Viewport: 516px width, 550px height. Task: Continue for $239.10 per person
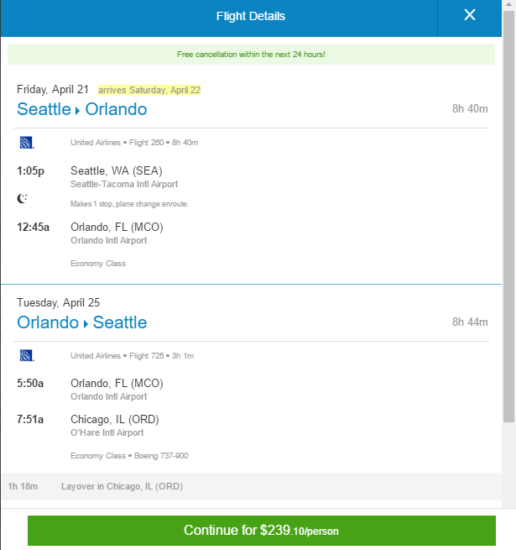[261, 530]
